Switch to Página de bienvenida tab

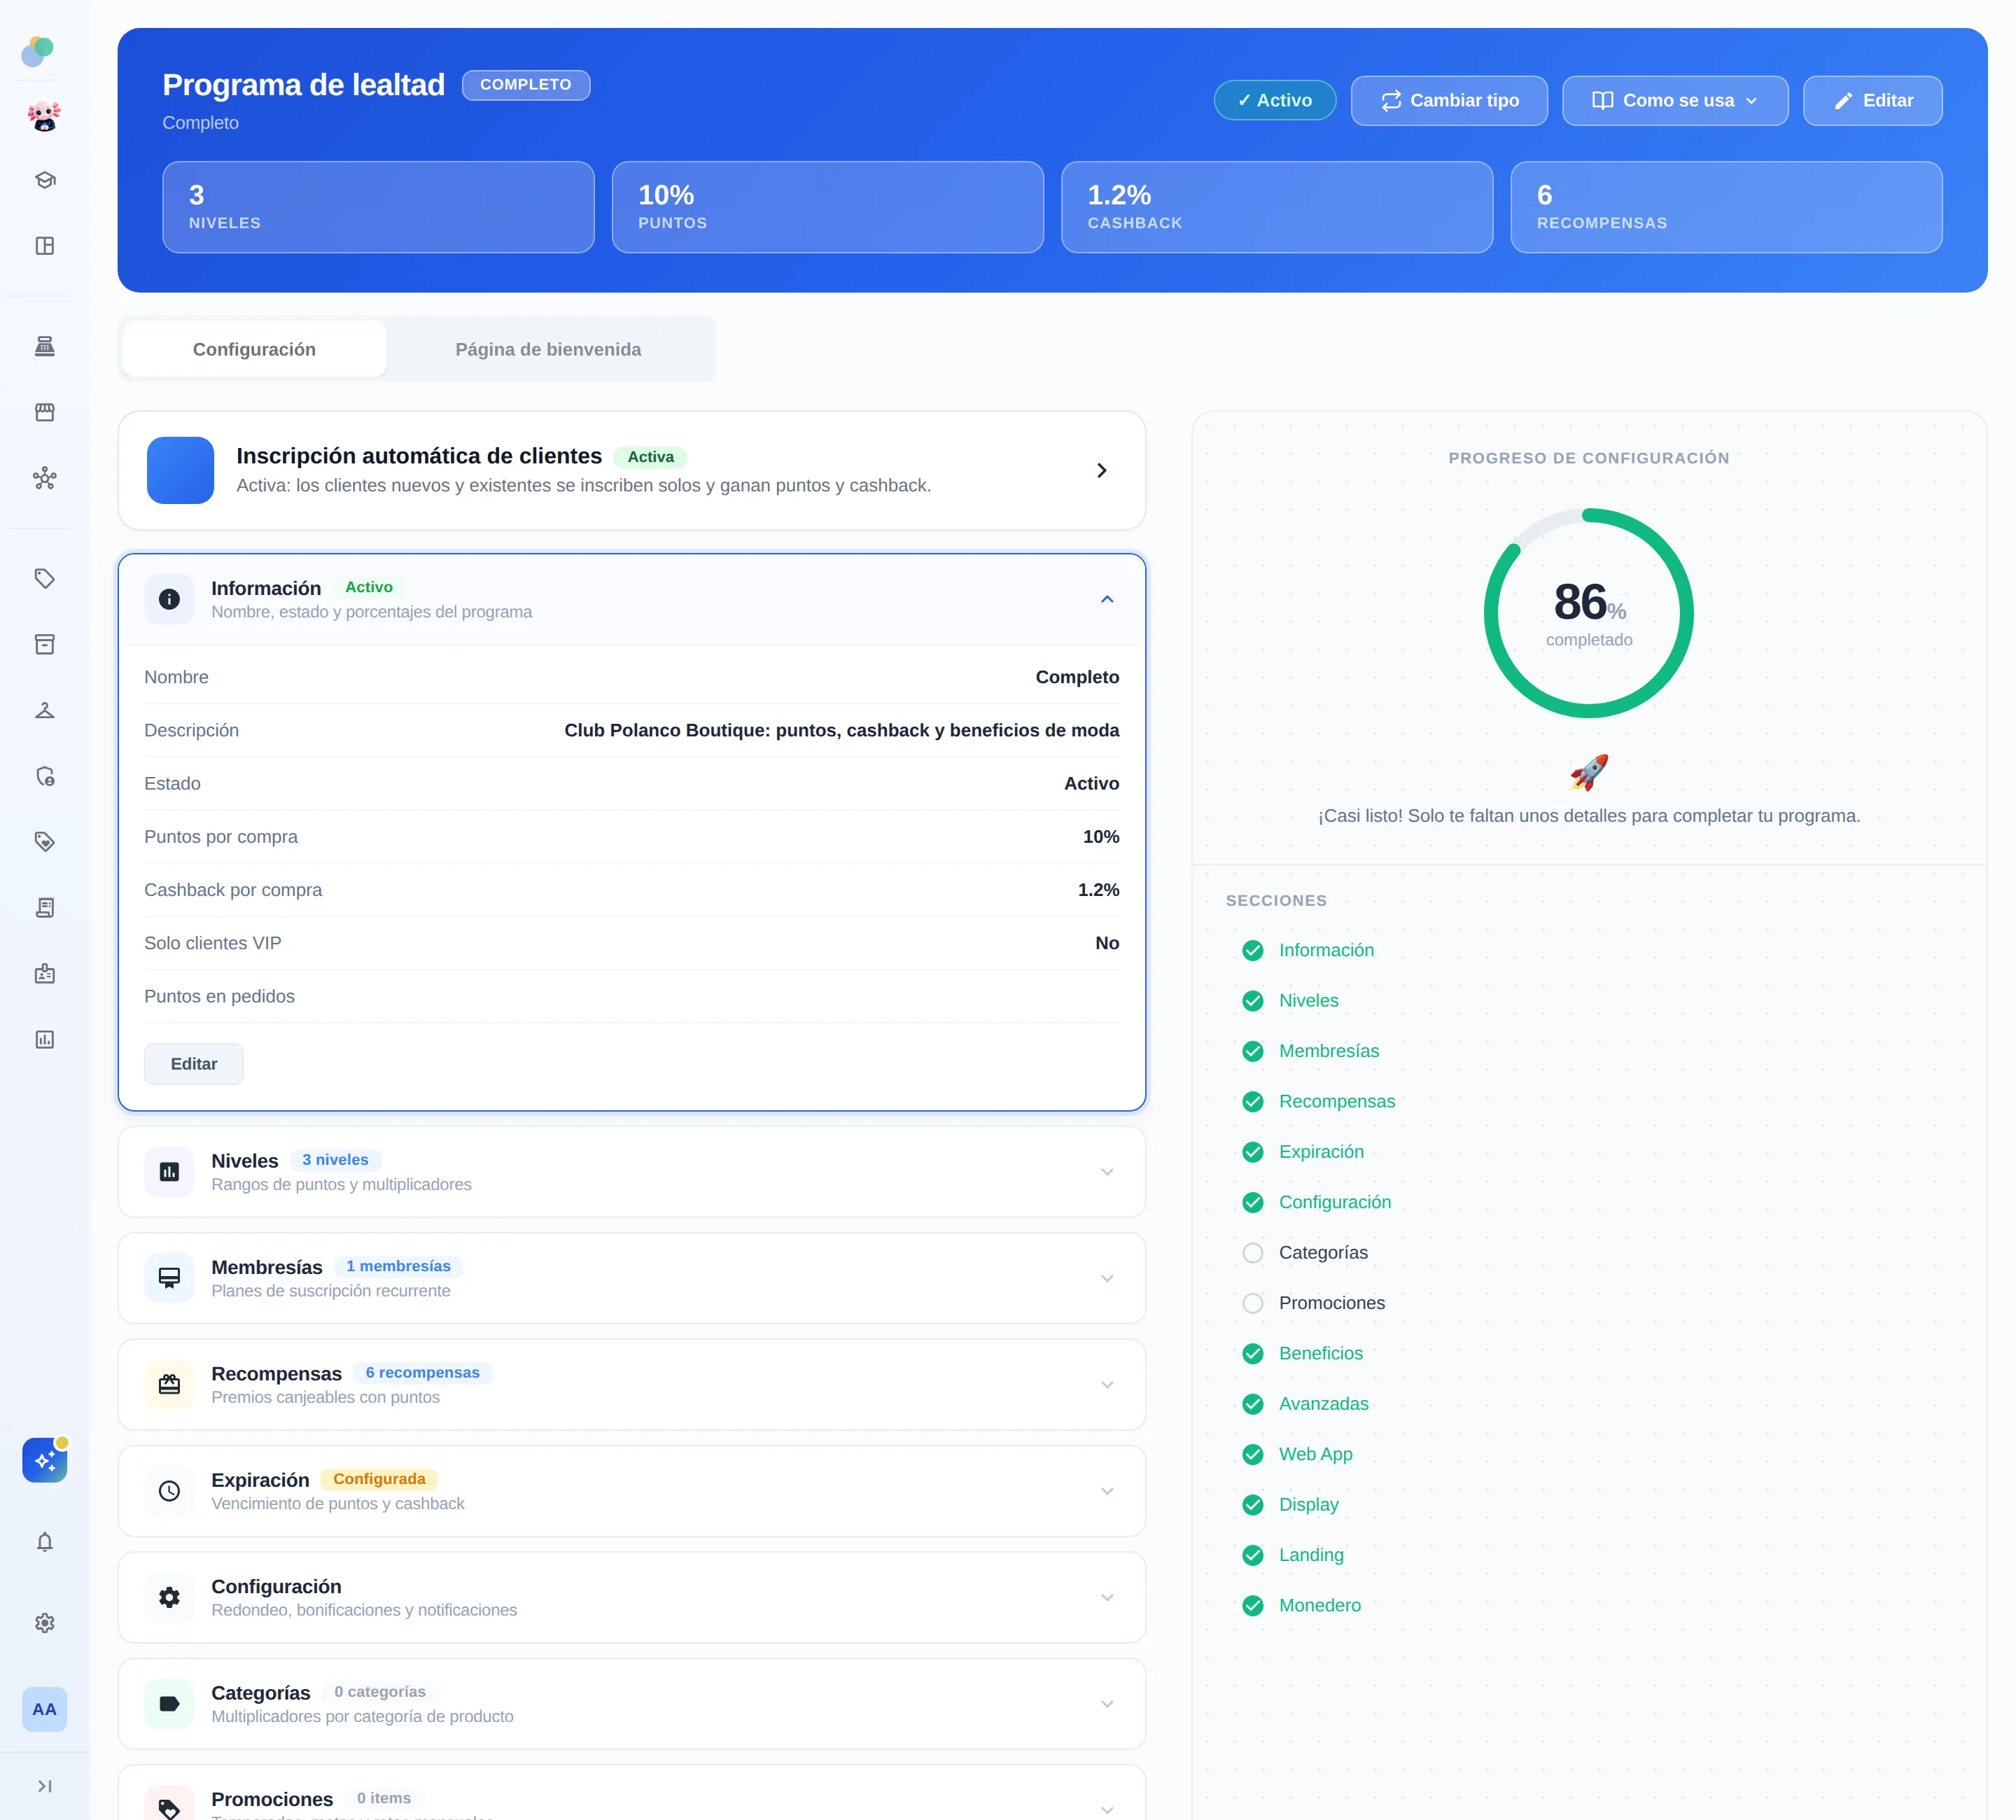click(x=548, y=349)
